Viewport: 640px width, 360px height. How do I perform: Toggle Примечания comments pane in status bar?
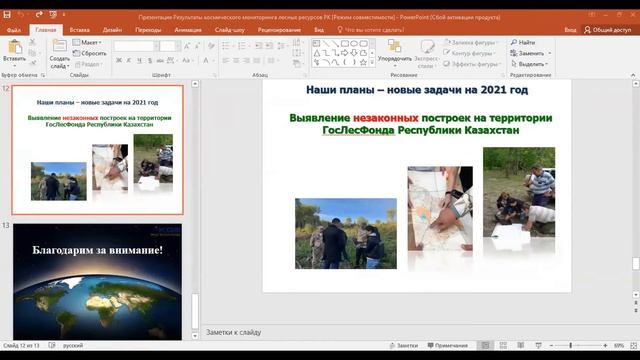[x=447, y=345]
